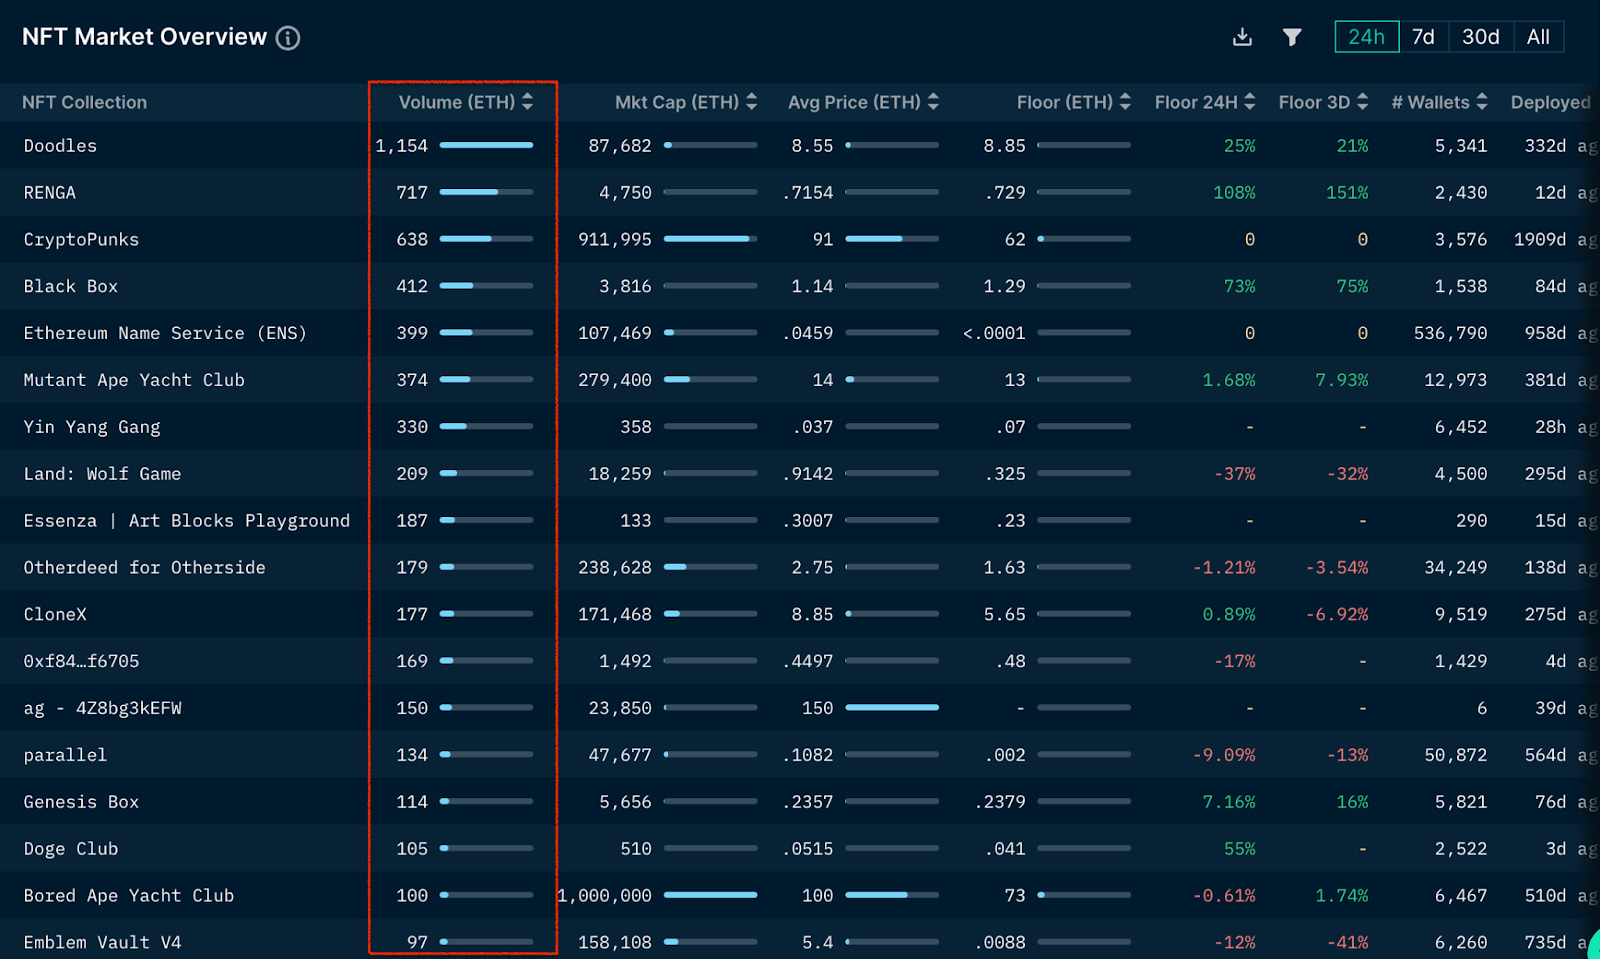Viewport: 1600px width, 959px height.
Task: Select Doge Club Floor 24H value 55%
Action: coord(1239,849)
